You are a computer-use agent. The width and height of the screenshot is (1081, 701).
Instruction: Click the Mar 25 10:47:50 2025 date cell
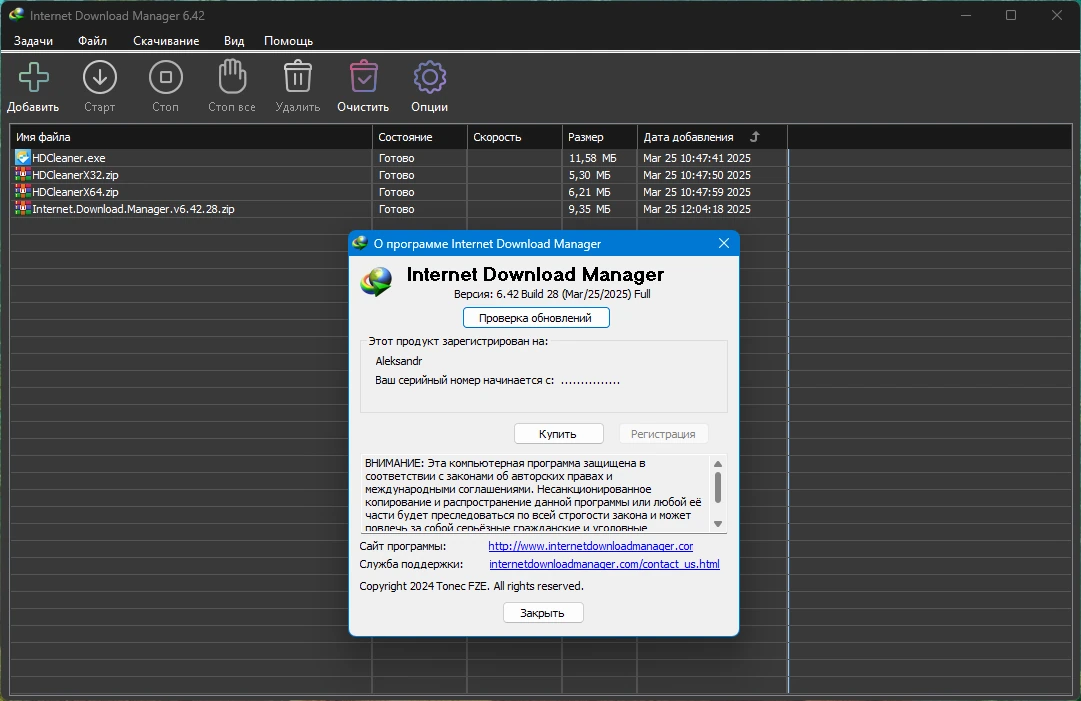[x=696, y=175]
